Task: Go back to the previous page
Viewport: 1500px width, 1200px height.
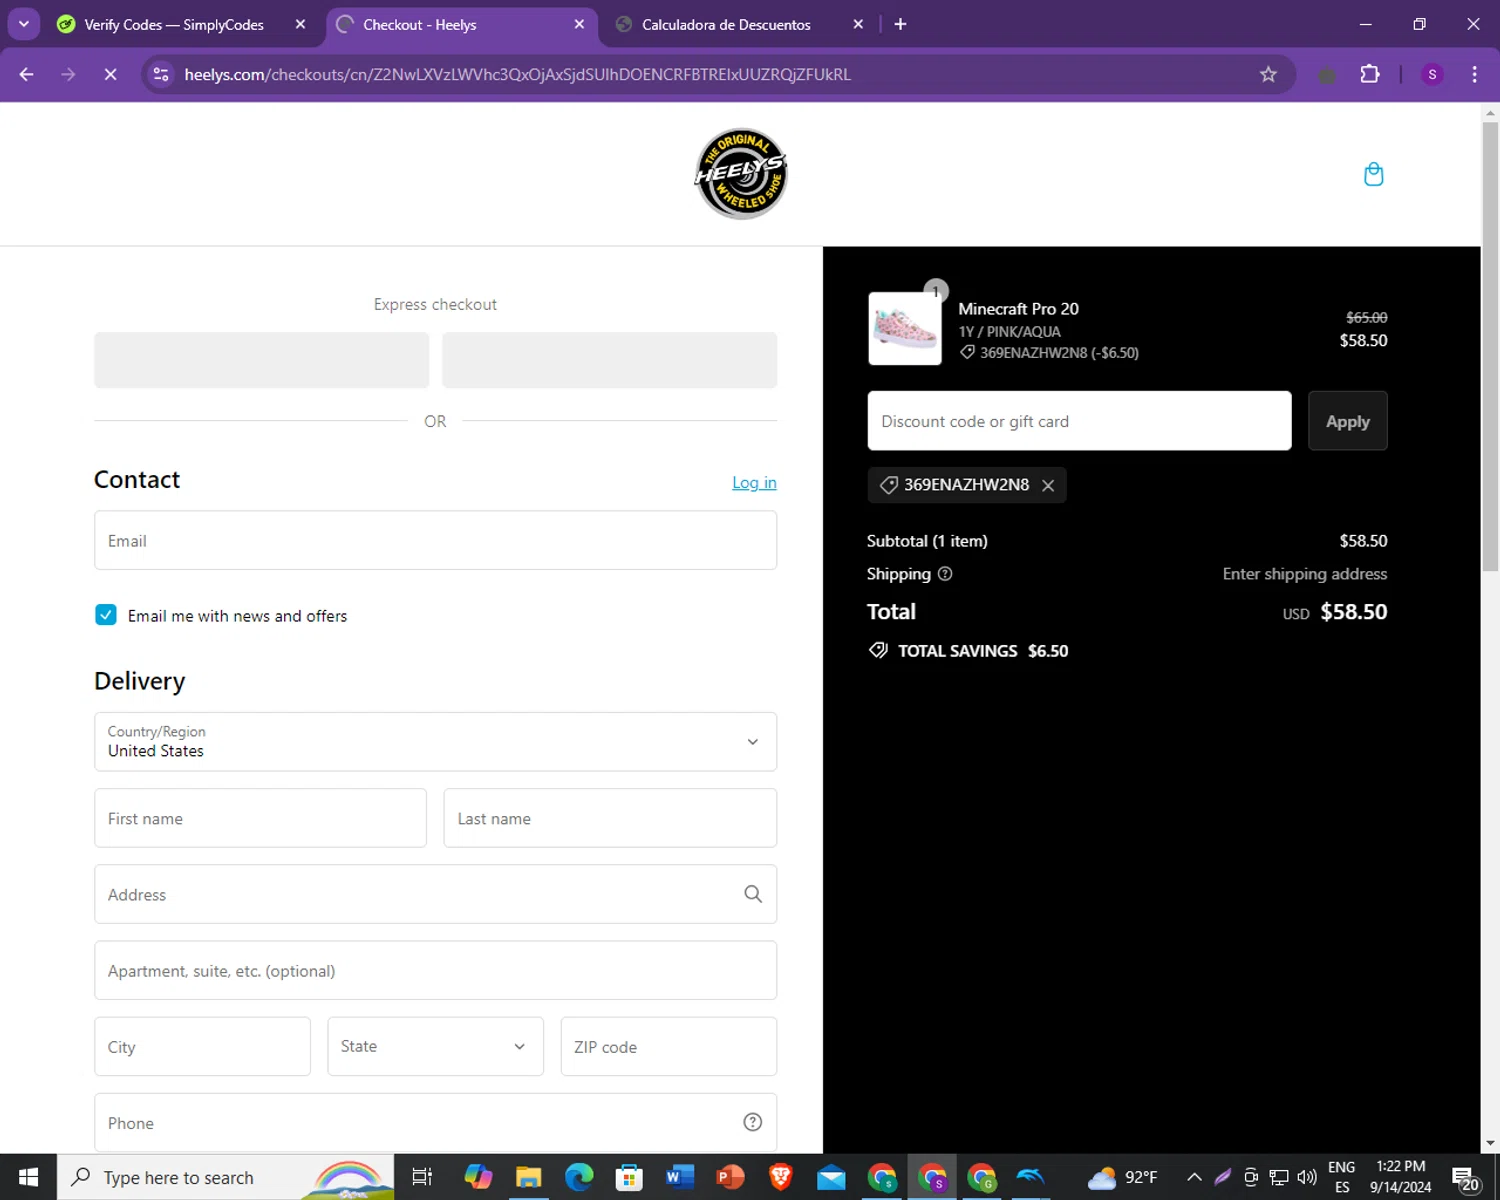Action: [27, 74]
